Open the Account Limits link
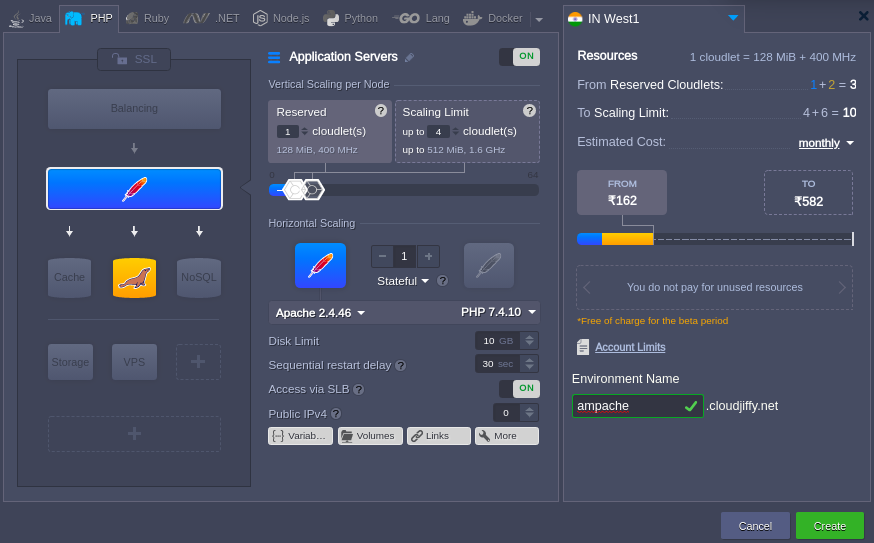874x543 pixels. (x=630, y=347)
